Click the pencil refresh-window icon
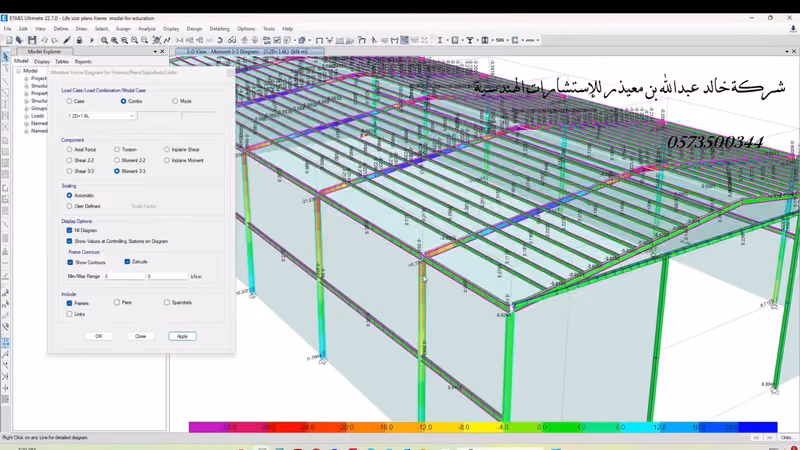The image size is (800, 450). 67,40
